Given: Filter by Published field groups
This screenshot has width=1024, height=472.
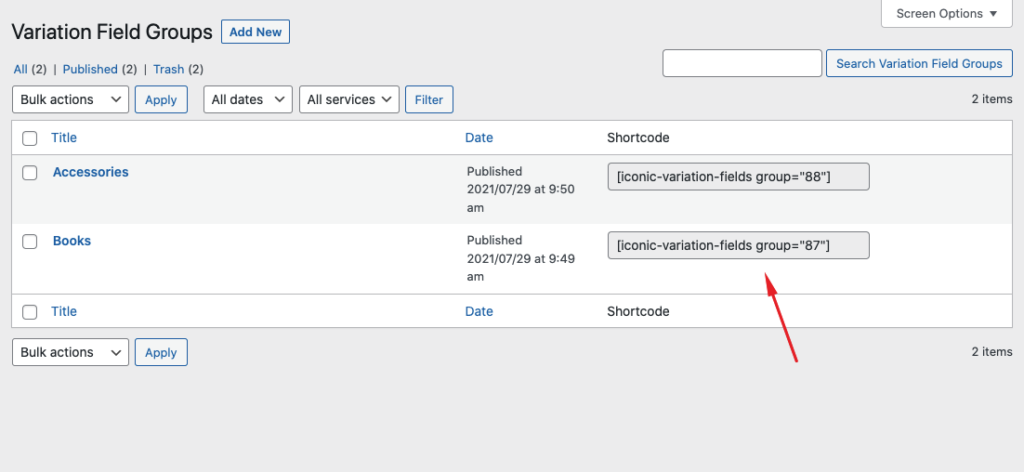Looking at the screenshot, I should pyautogui.click(x=90, y=69).
